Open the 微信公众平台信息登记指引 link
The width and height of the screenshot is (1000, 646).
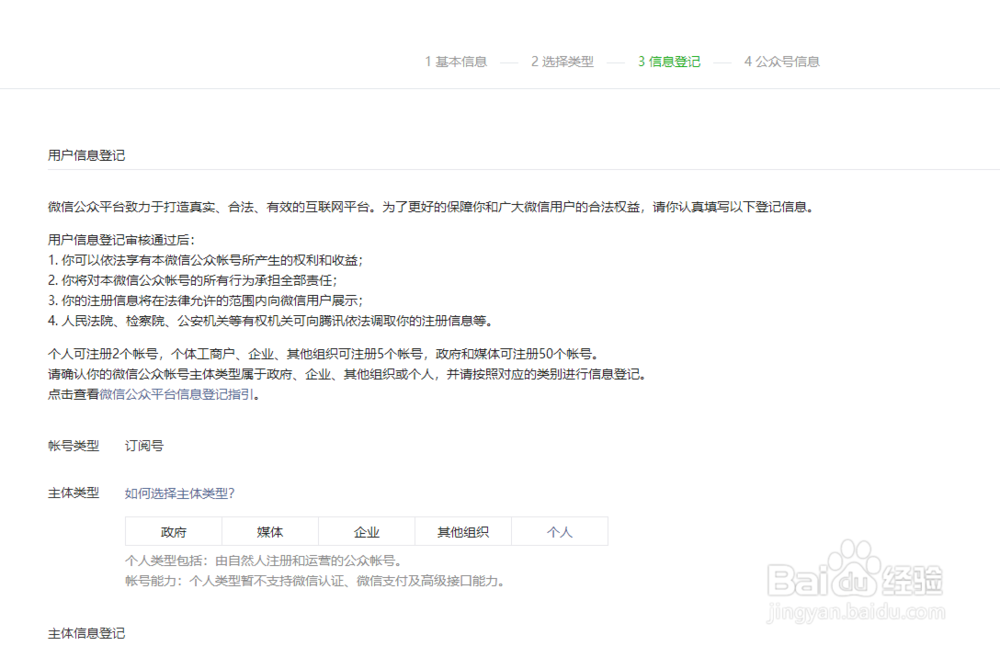(177, 394)
